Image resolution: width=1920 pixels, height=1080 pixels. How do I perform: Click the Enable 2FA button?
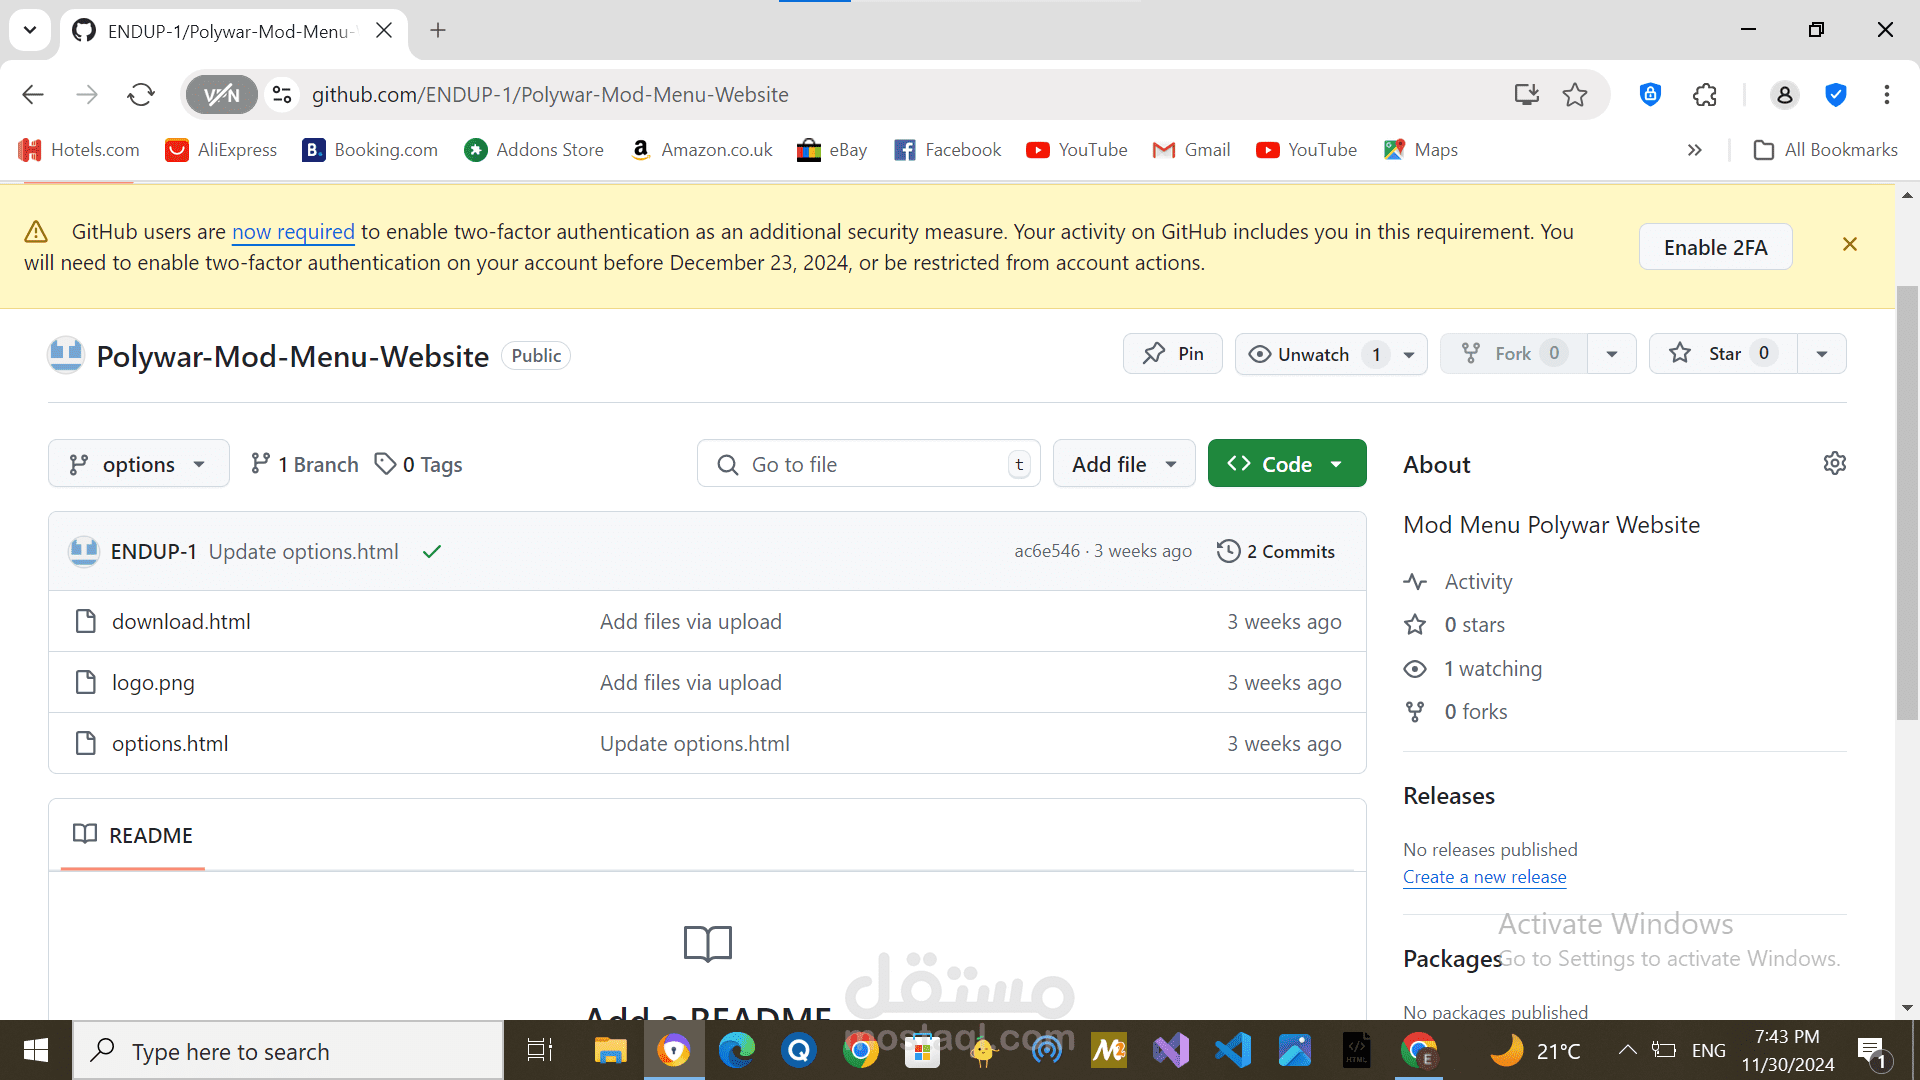pos(1717,248)
